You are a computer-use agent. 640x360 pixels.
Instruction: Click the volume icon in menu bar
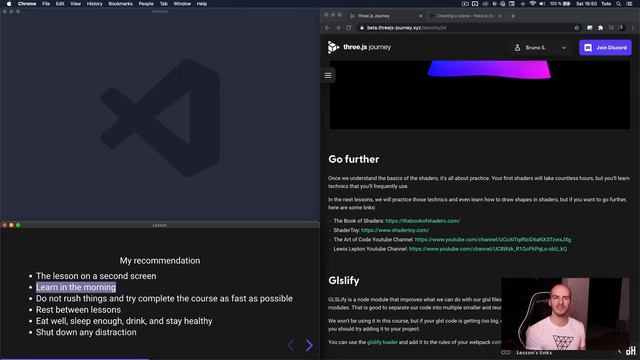(542, 4)
